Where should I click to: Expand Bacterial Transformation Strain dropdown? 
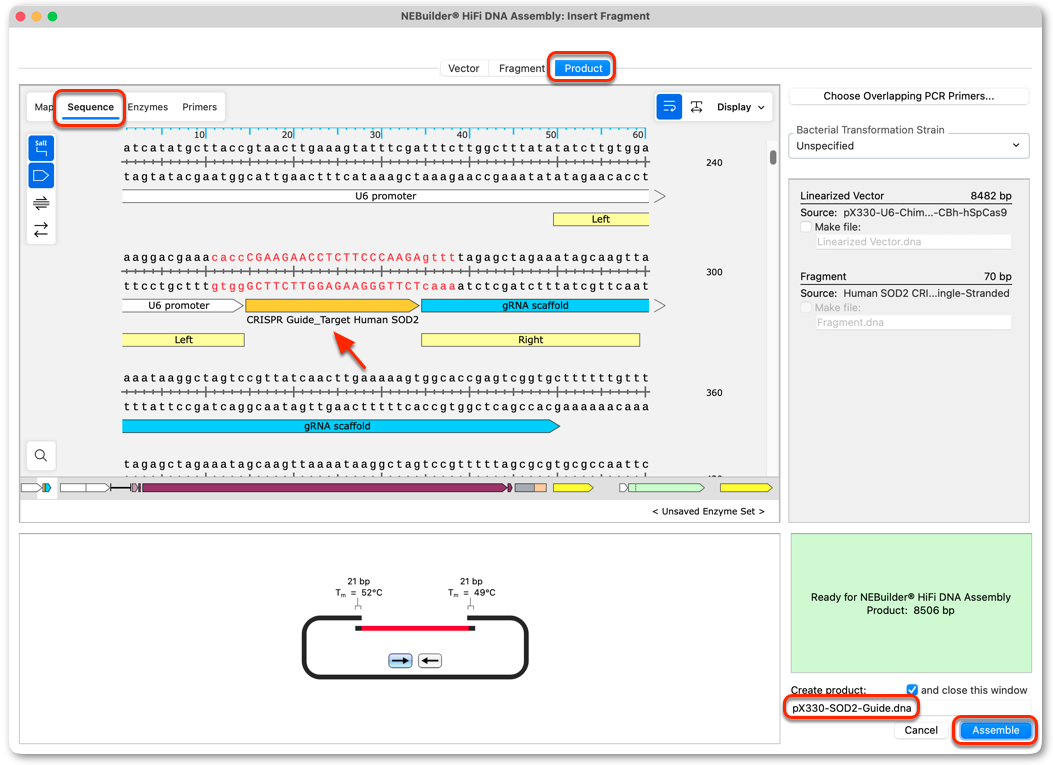click(909, 146)
